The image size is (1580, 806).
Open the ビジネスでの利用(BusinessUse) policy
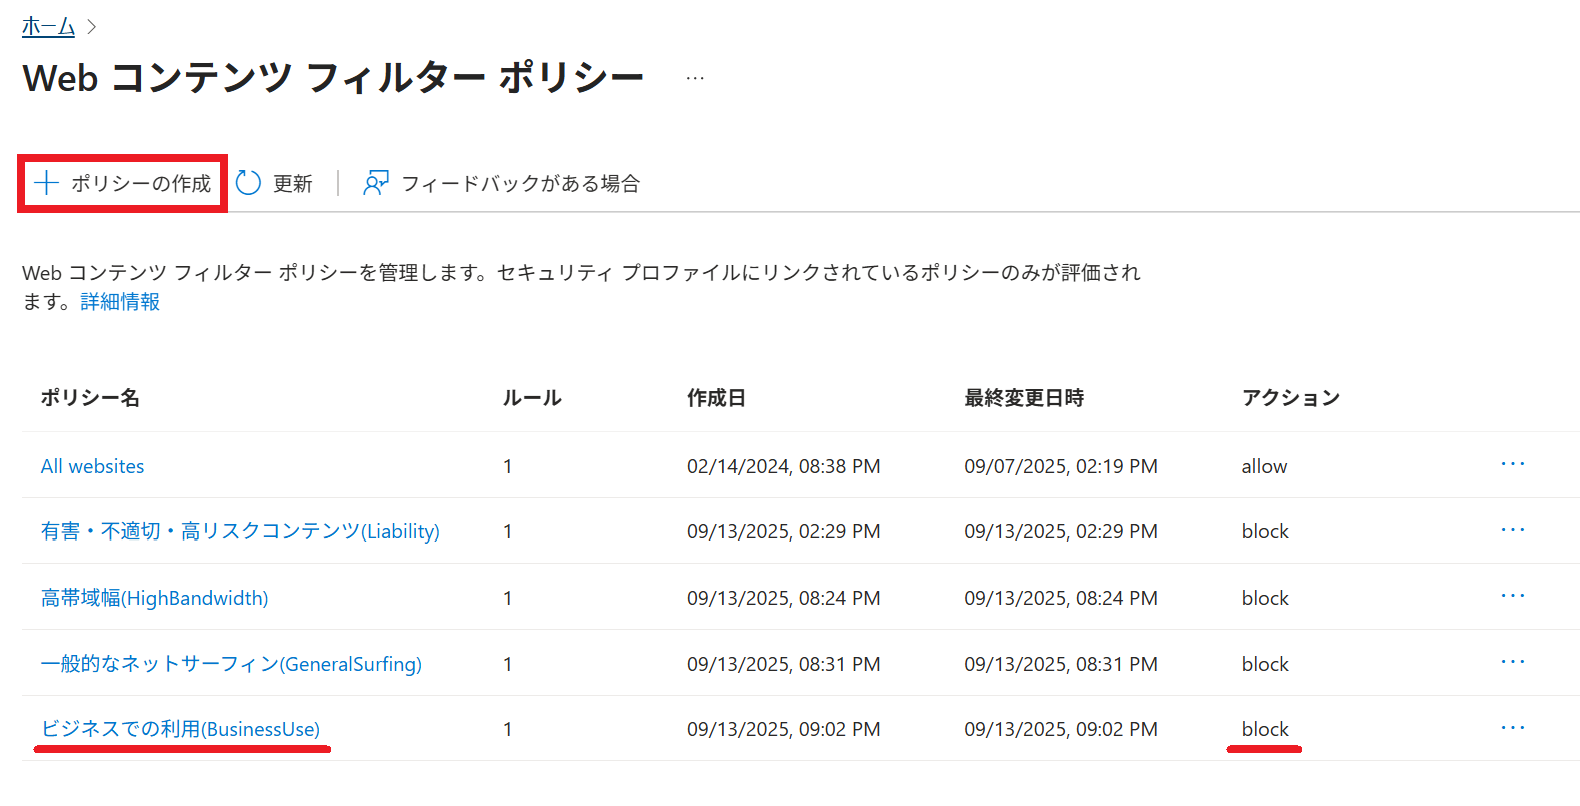coord(180,729)
